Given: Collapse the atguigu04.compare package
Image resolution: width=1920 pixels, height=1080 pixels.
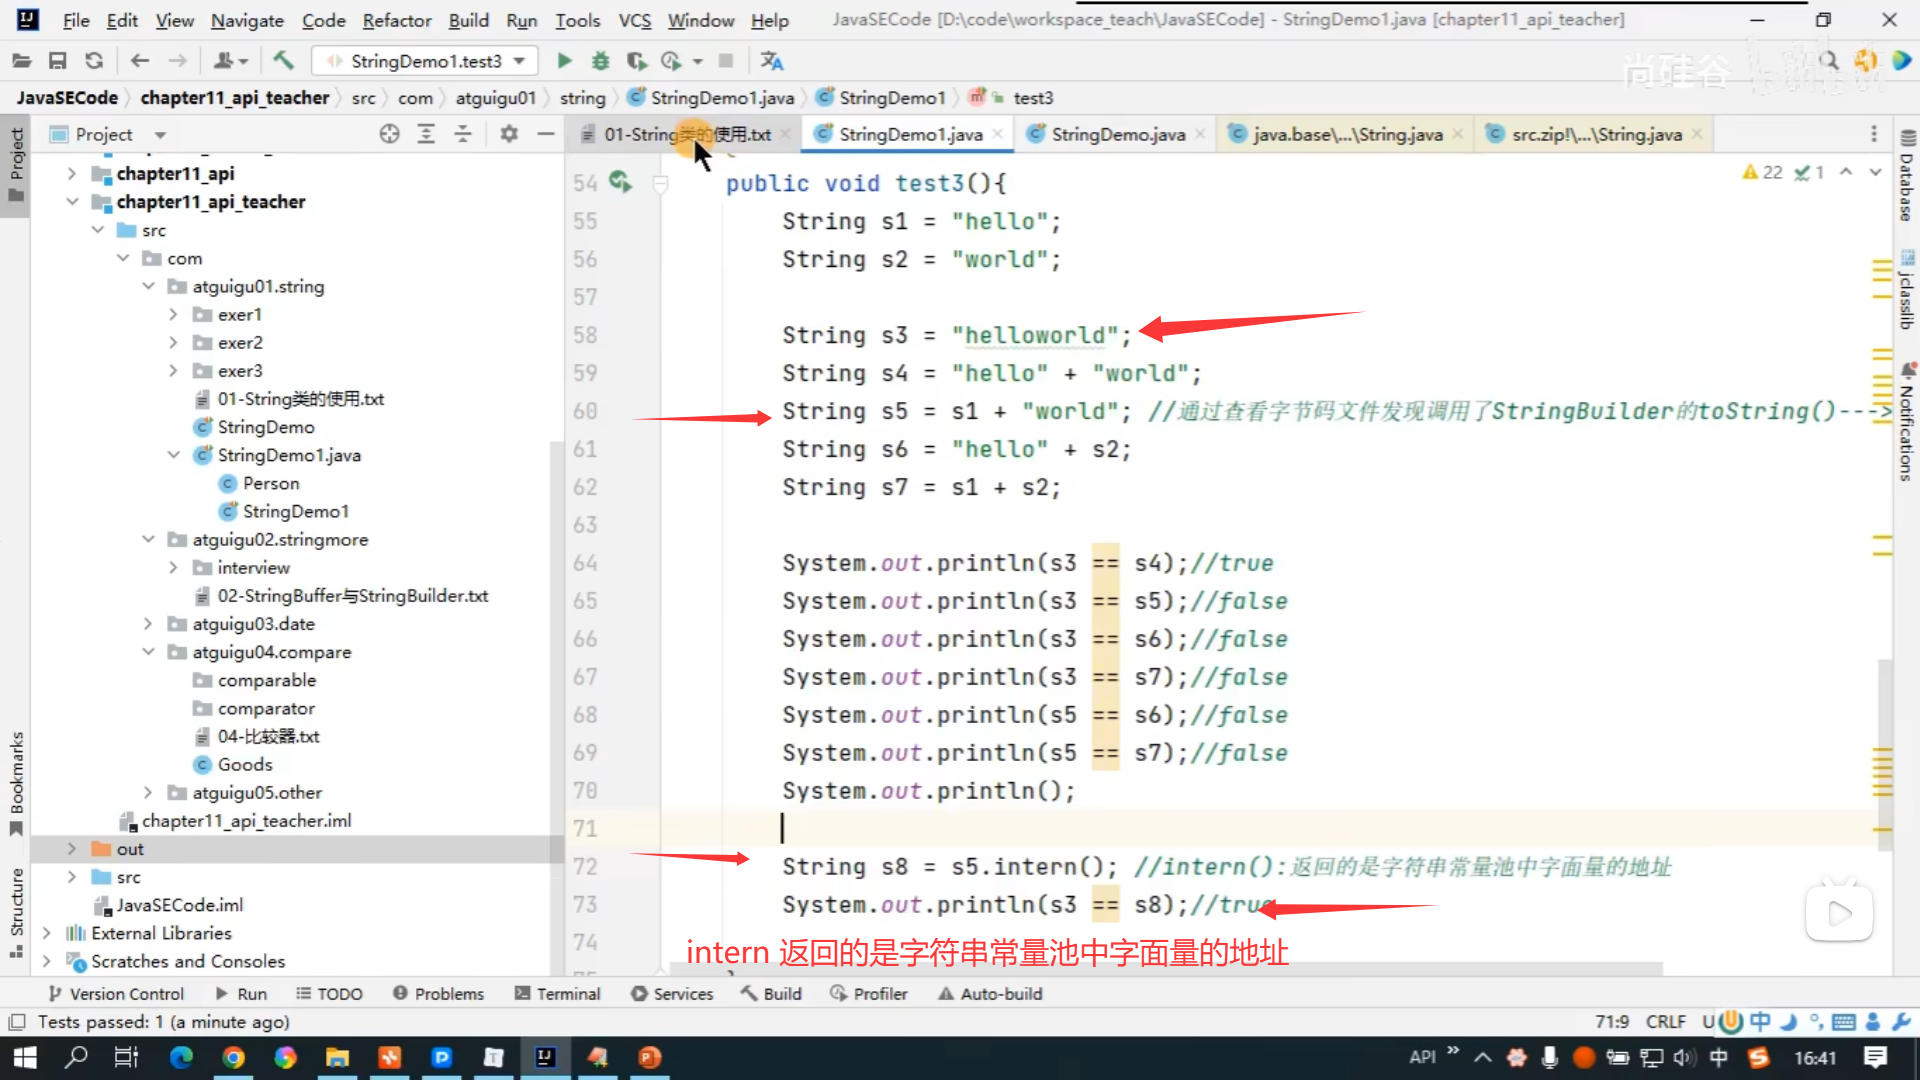Looking at the screenshot, I should click(x=148, y=652).
